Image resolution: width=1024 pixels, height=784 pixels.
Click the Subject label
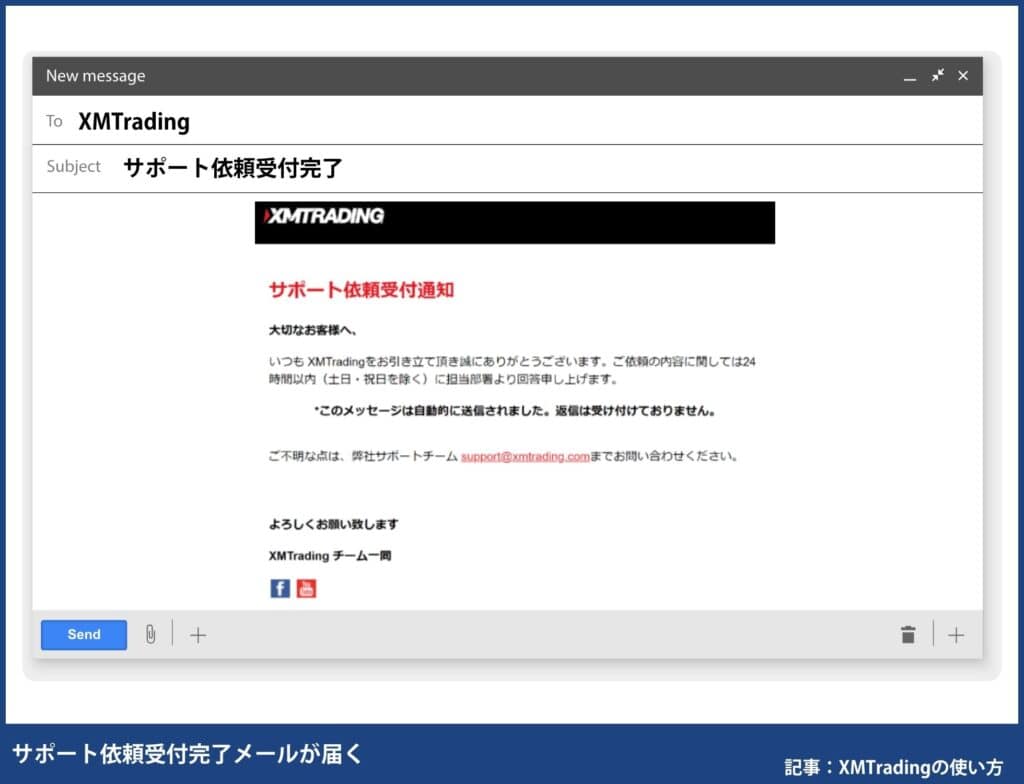74,167
